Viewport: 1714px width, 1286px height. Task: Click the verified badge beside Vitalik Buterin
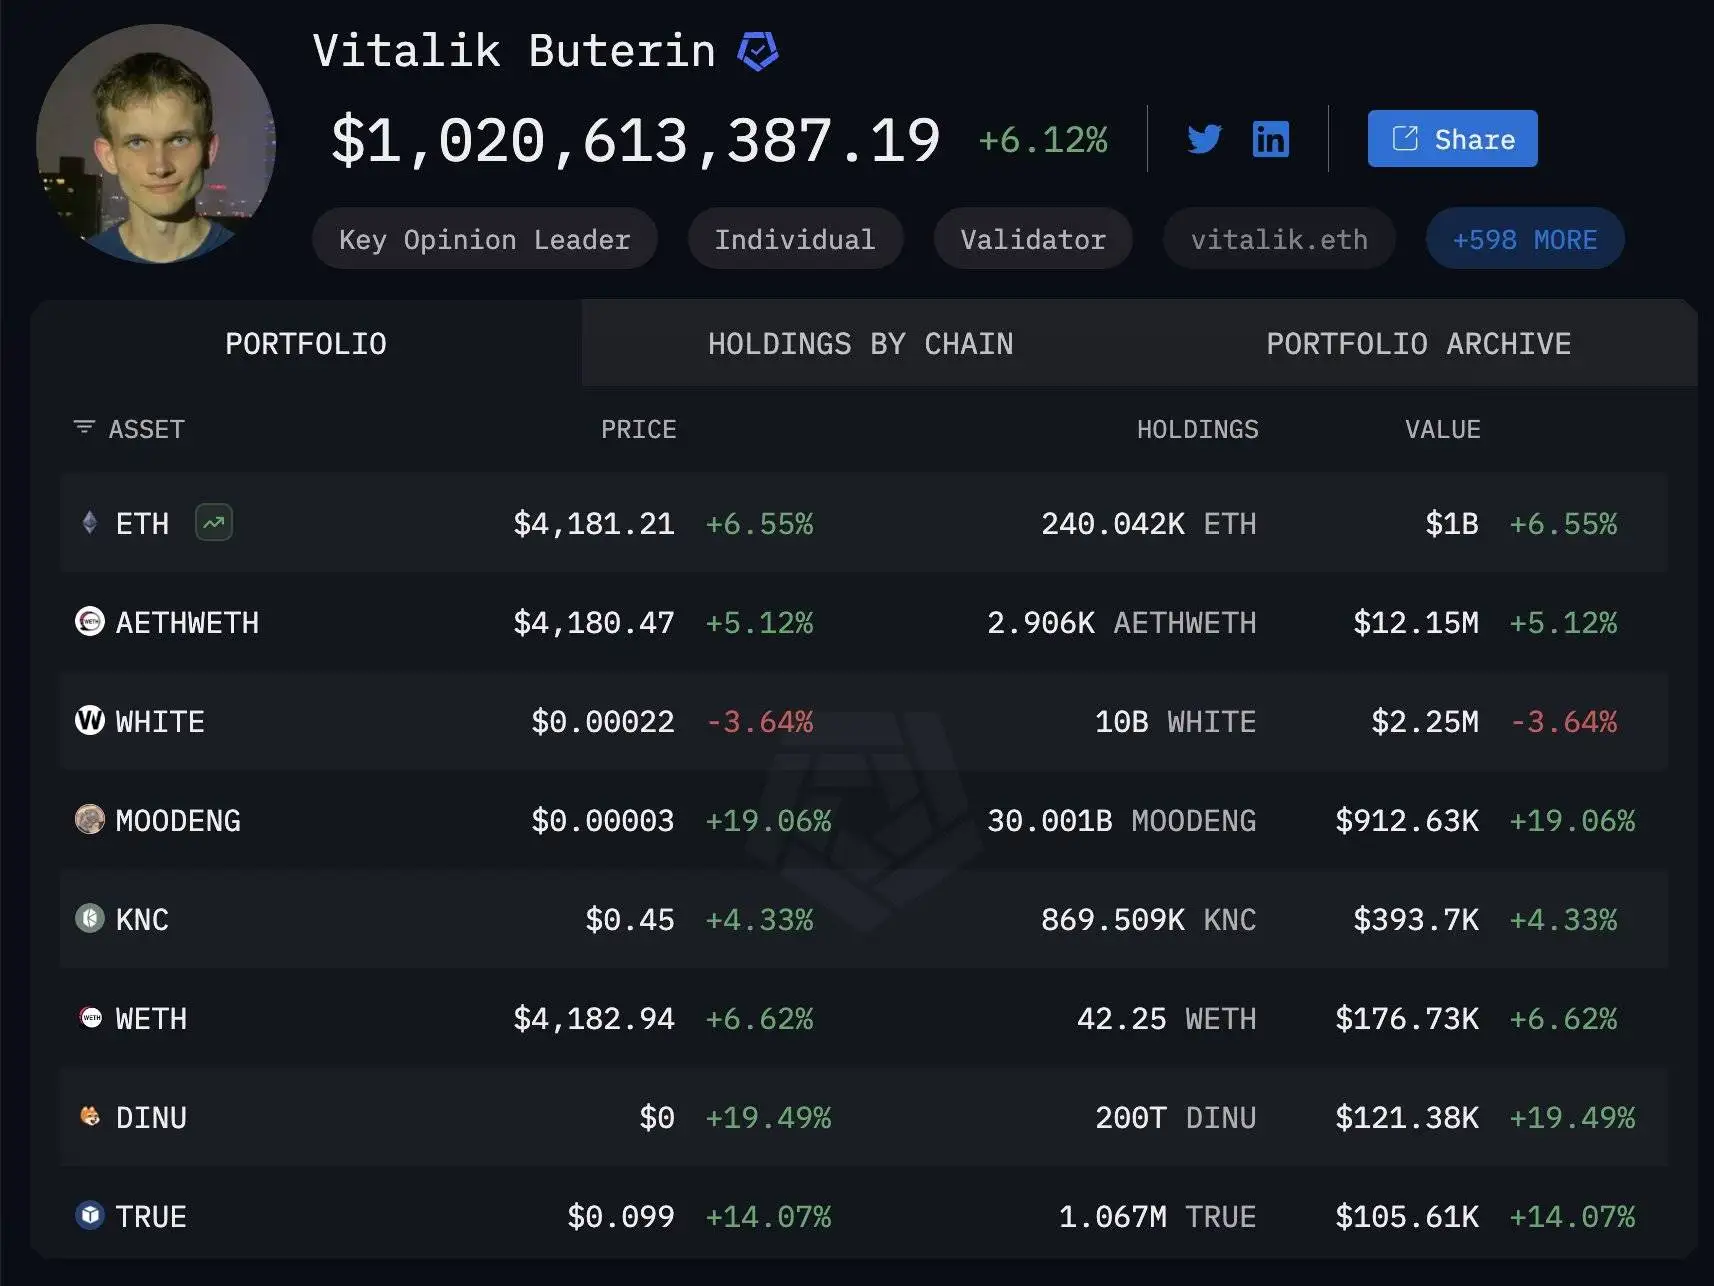click(757, 48)
